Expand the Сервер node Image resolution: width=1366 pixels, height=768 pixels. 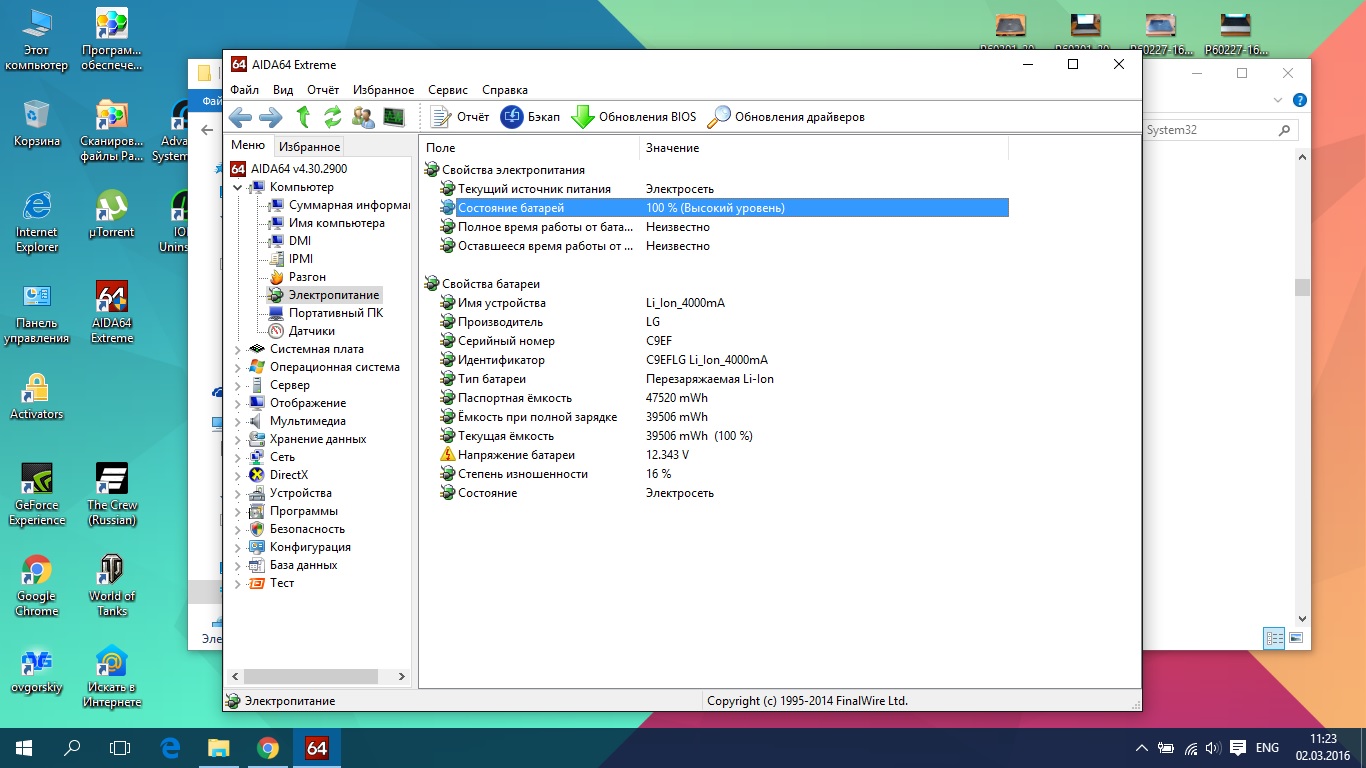click(x=238, y=385)
